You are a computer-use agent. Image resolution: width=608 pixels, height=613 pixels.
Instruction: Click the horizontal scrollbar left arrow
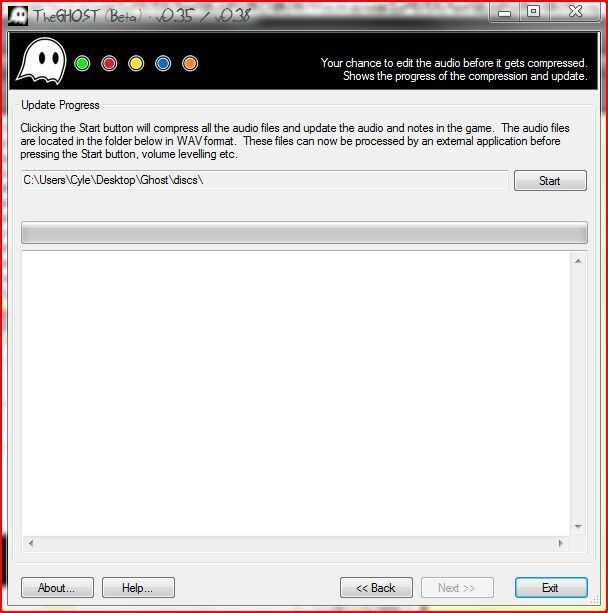[x=30, y=543]
